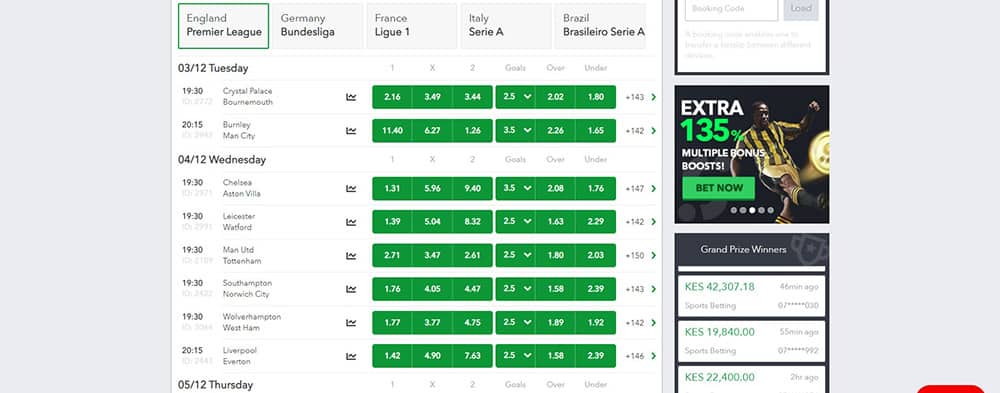Pick Man City win odds 1.26
The height and width of the screenshot is (393, 1000).
point(473,131)
